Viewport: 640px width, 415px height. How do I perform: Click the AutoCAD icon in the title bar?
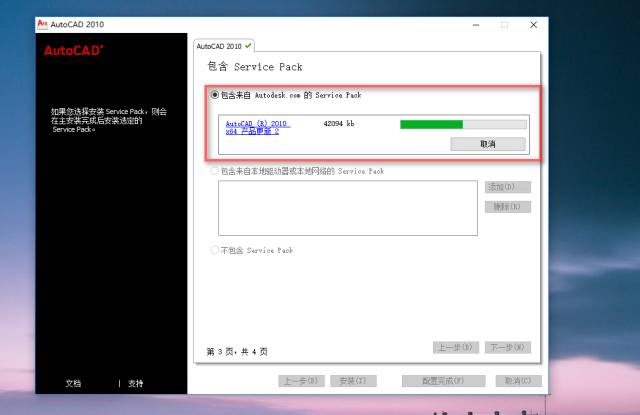42,24
